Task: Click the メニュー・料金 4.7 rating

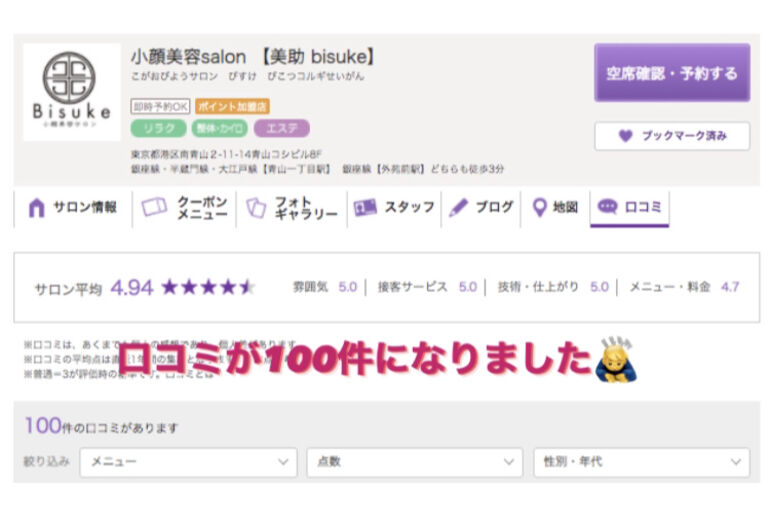Action: click(684, 287)
